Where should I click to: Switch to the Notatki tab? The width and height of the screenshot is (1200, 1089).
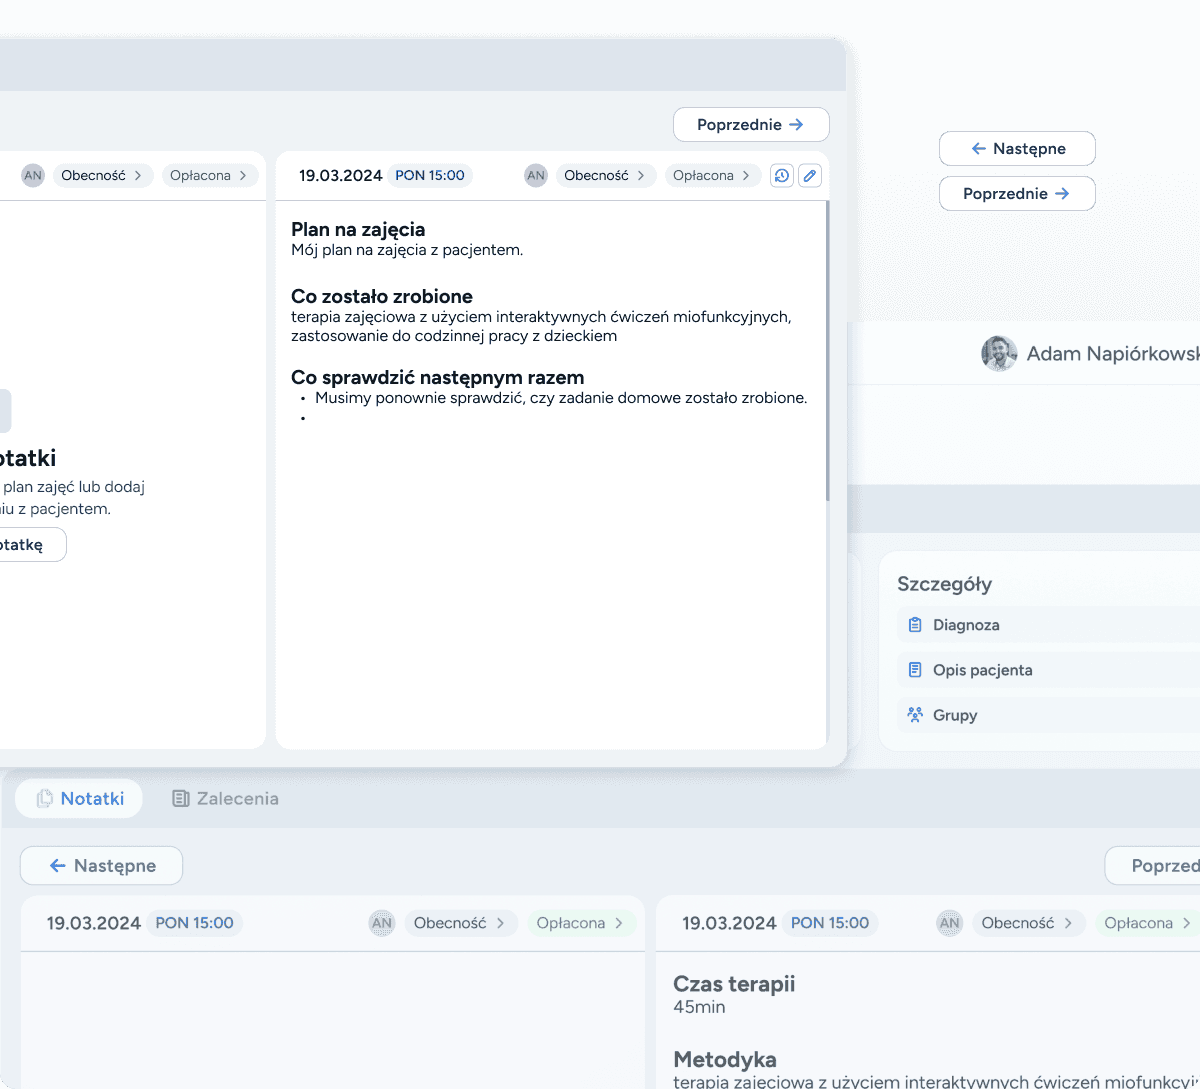(80, 798)
